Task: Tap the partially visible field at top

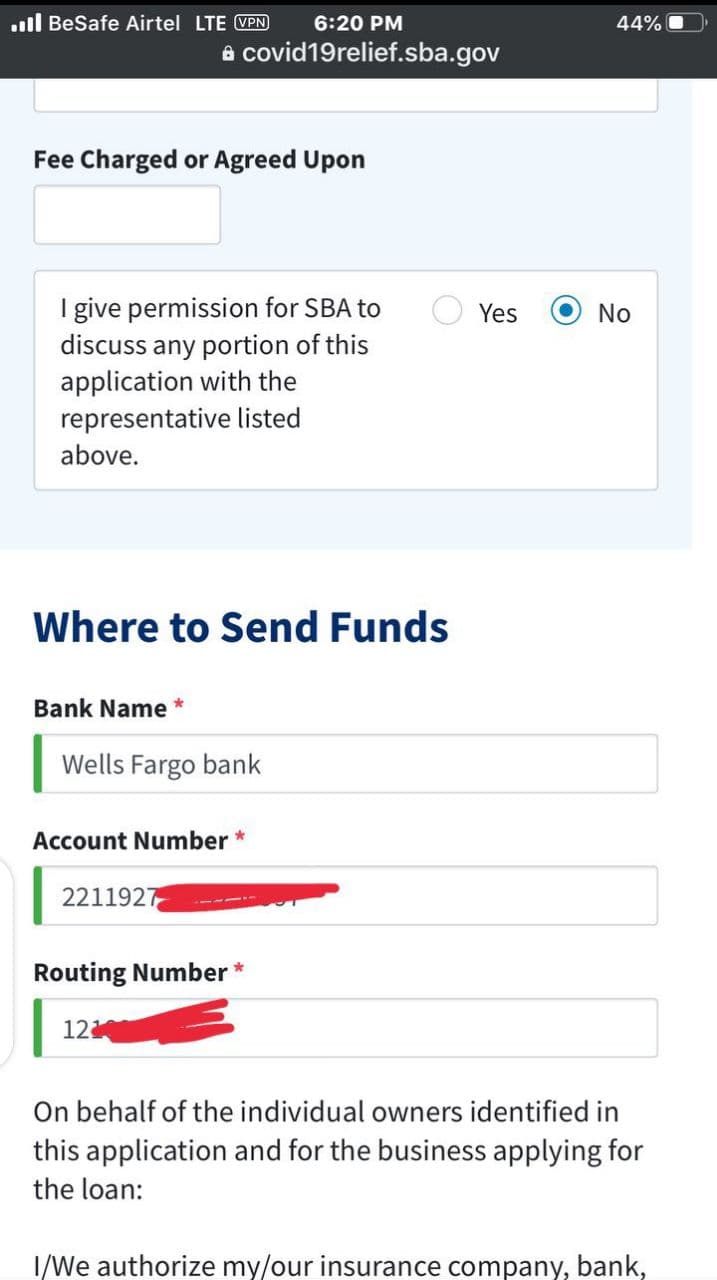Action: pos(346,97)
